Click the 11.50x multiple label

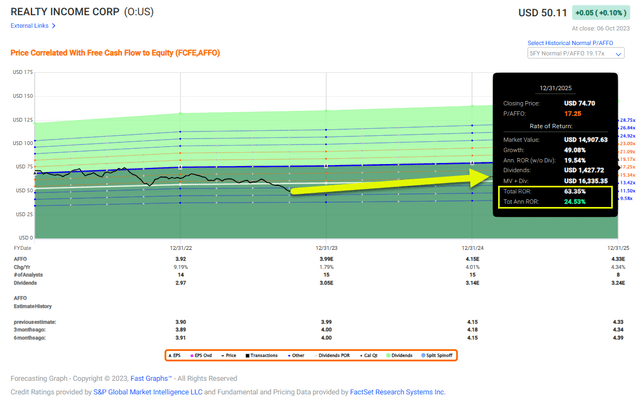click(x=628, y=191)
